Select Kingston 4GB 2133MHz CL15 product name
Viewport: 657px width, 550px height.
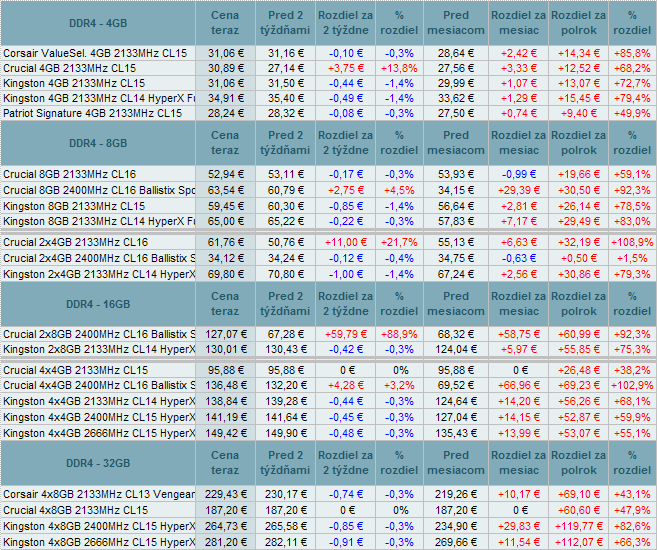[74, 83]
